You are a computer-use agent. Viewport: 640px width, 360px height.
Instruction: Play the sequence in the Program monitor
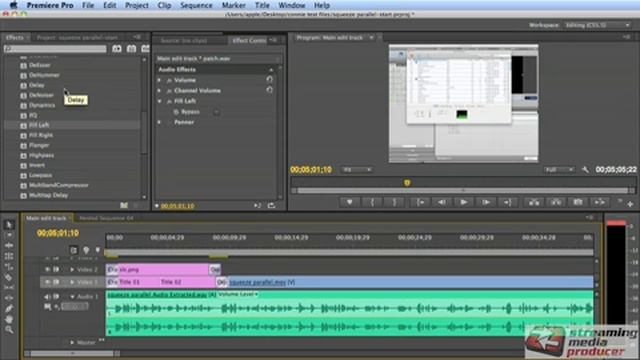pos(464,202)
